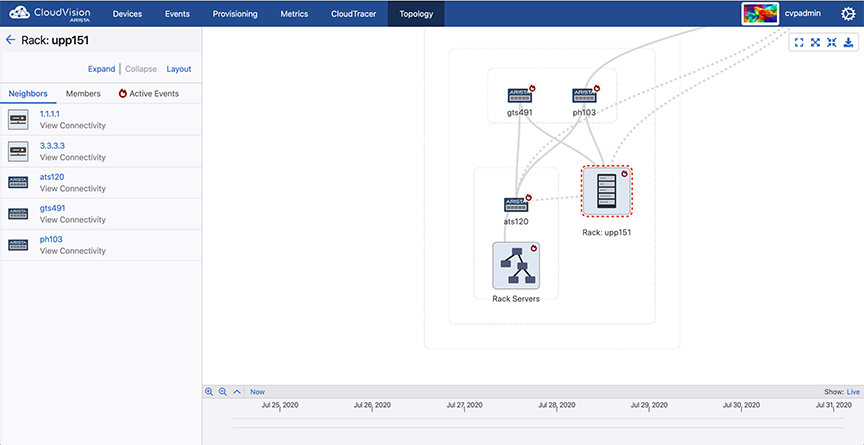Click View Connectivity under ph103
The height and width of the screenshot is (445, 864).
(x=73, y=251)
